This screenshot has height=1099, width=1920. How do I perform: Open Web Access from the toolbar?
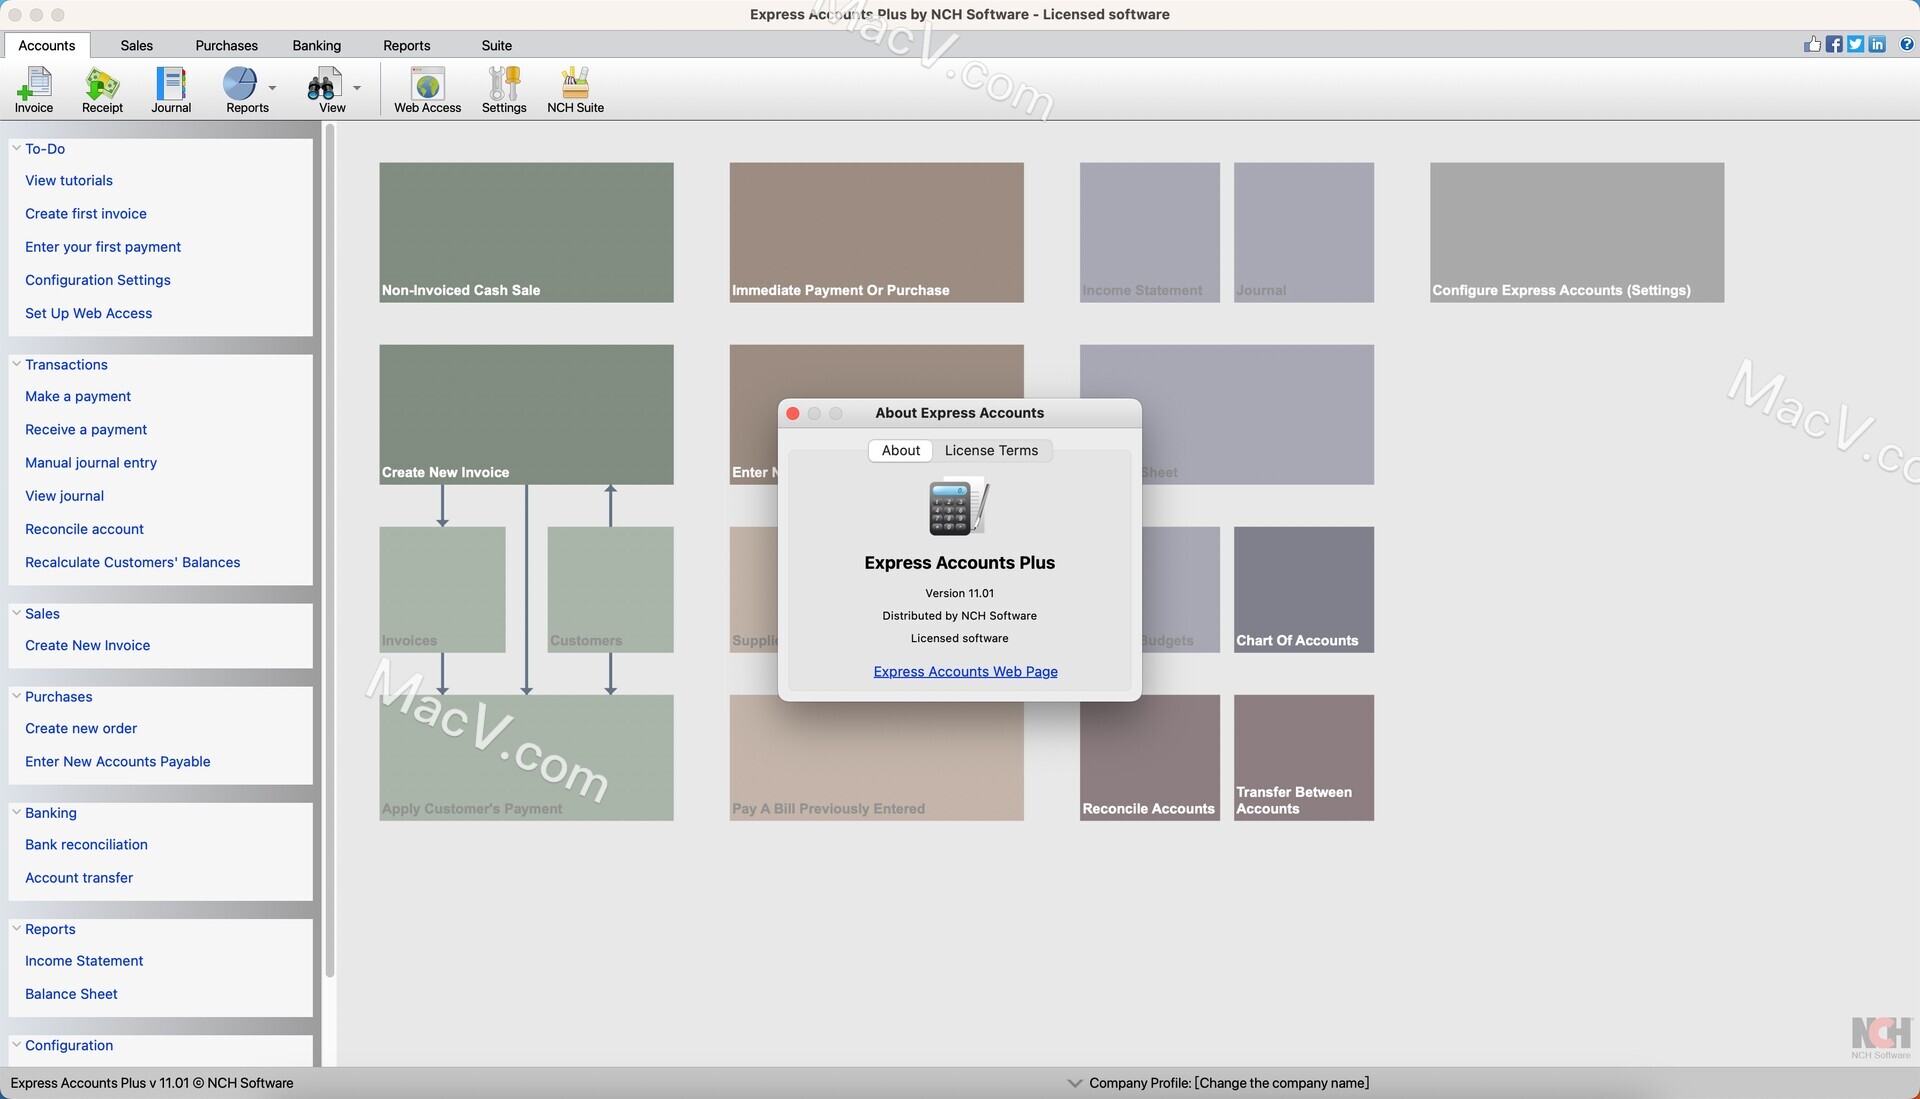[427, 90]
